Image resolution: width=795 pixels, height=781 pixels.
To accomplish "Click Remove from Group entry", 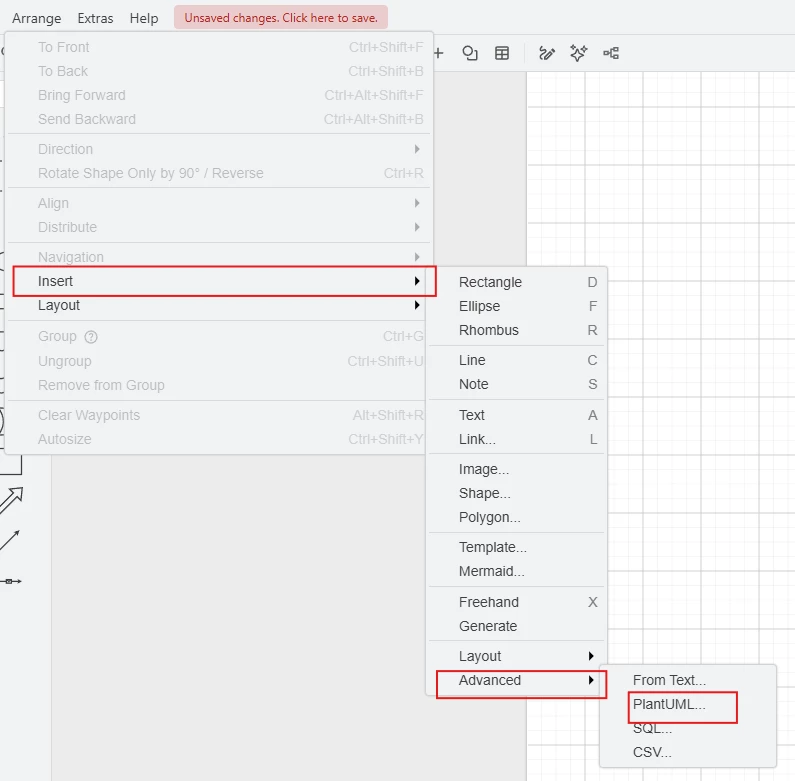I will 219,385.
